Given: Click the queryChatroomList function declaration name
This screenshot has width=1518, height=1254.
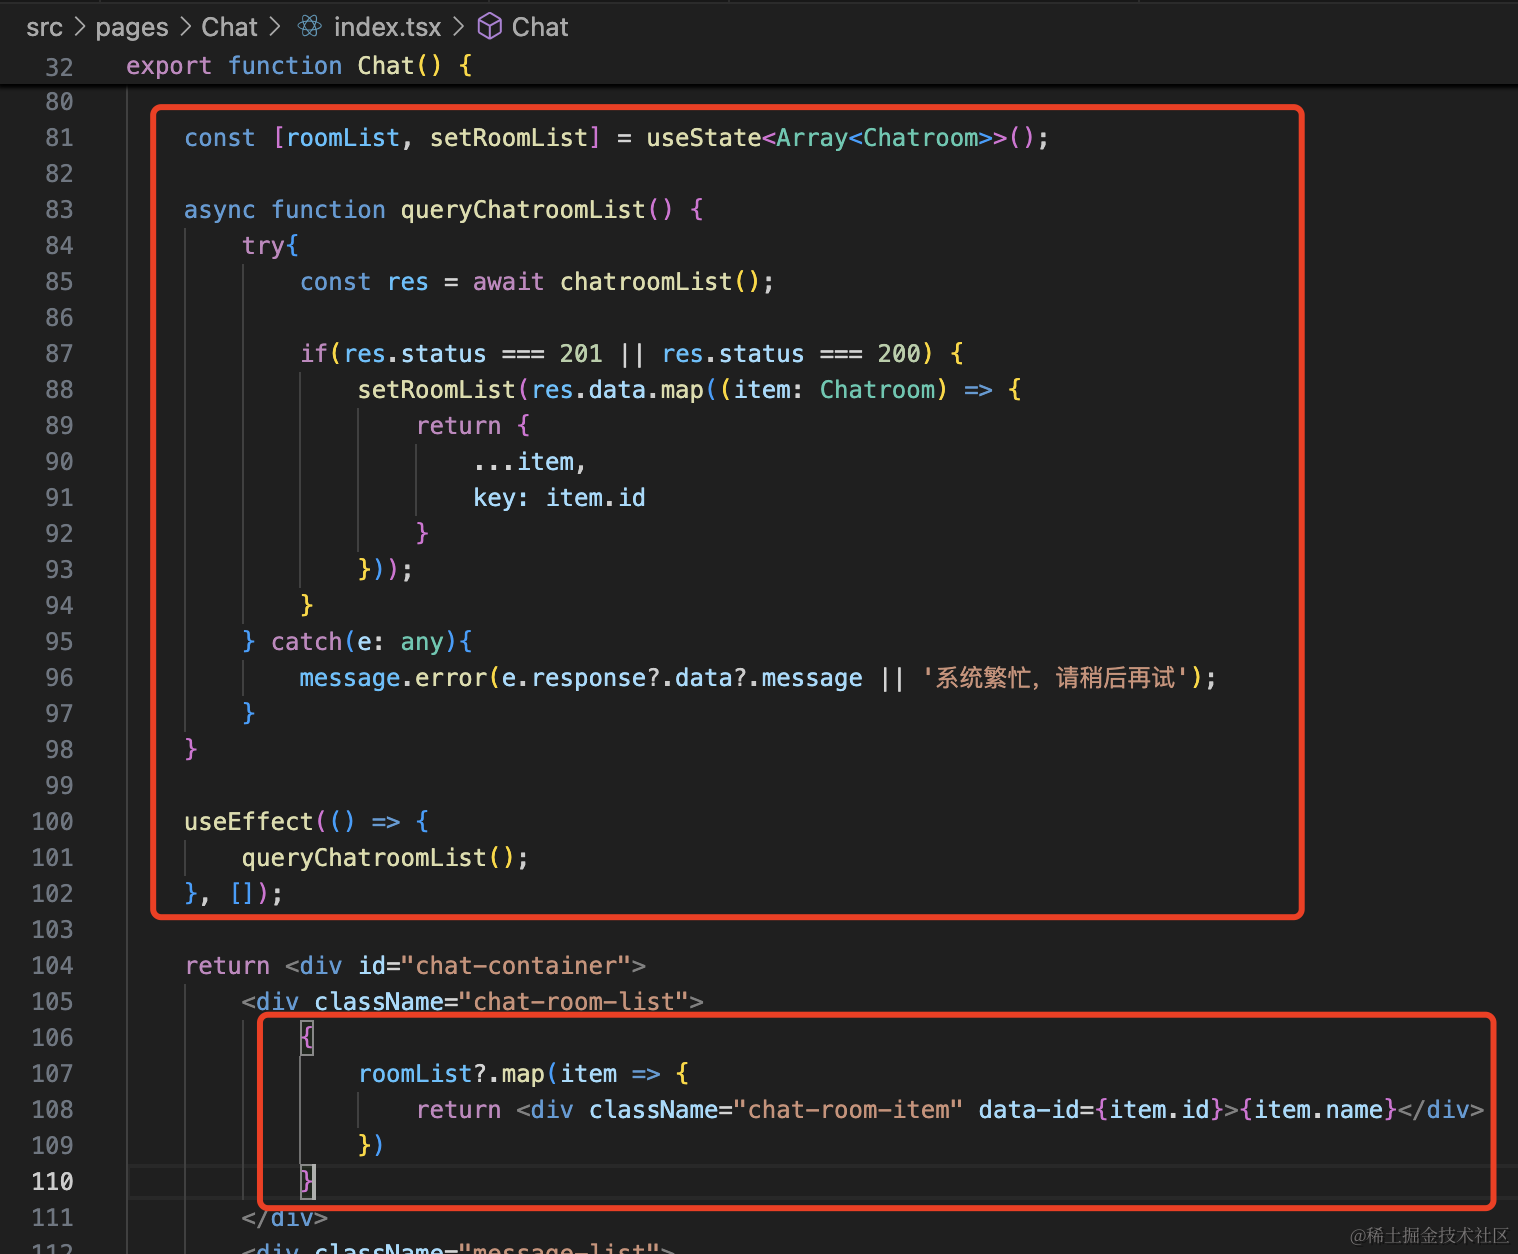Looking at the screenshot, I should tap(522, 210).
